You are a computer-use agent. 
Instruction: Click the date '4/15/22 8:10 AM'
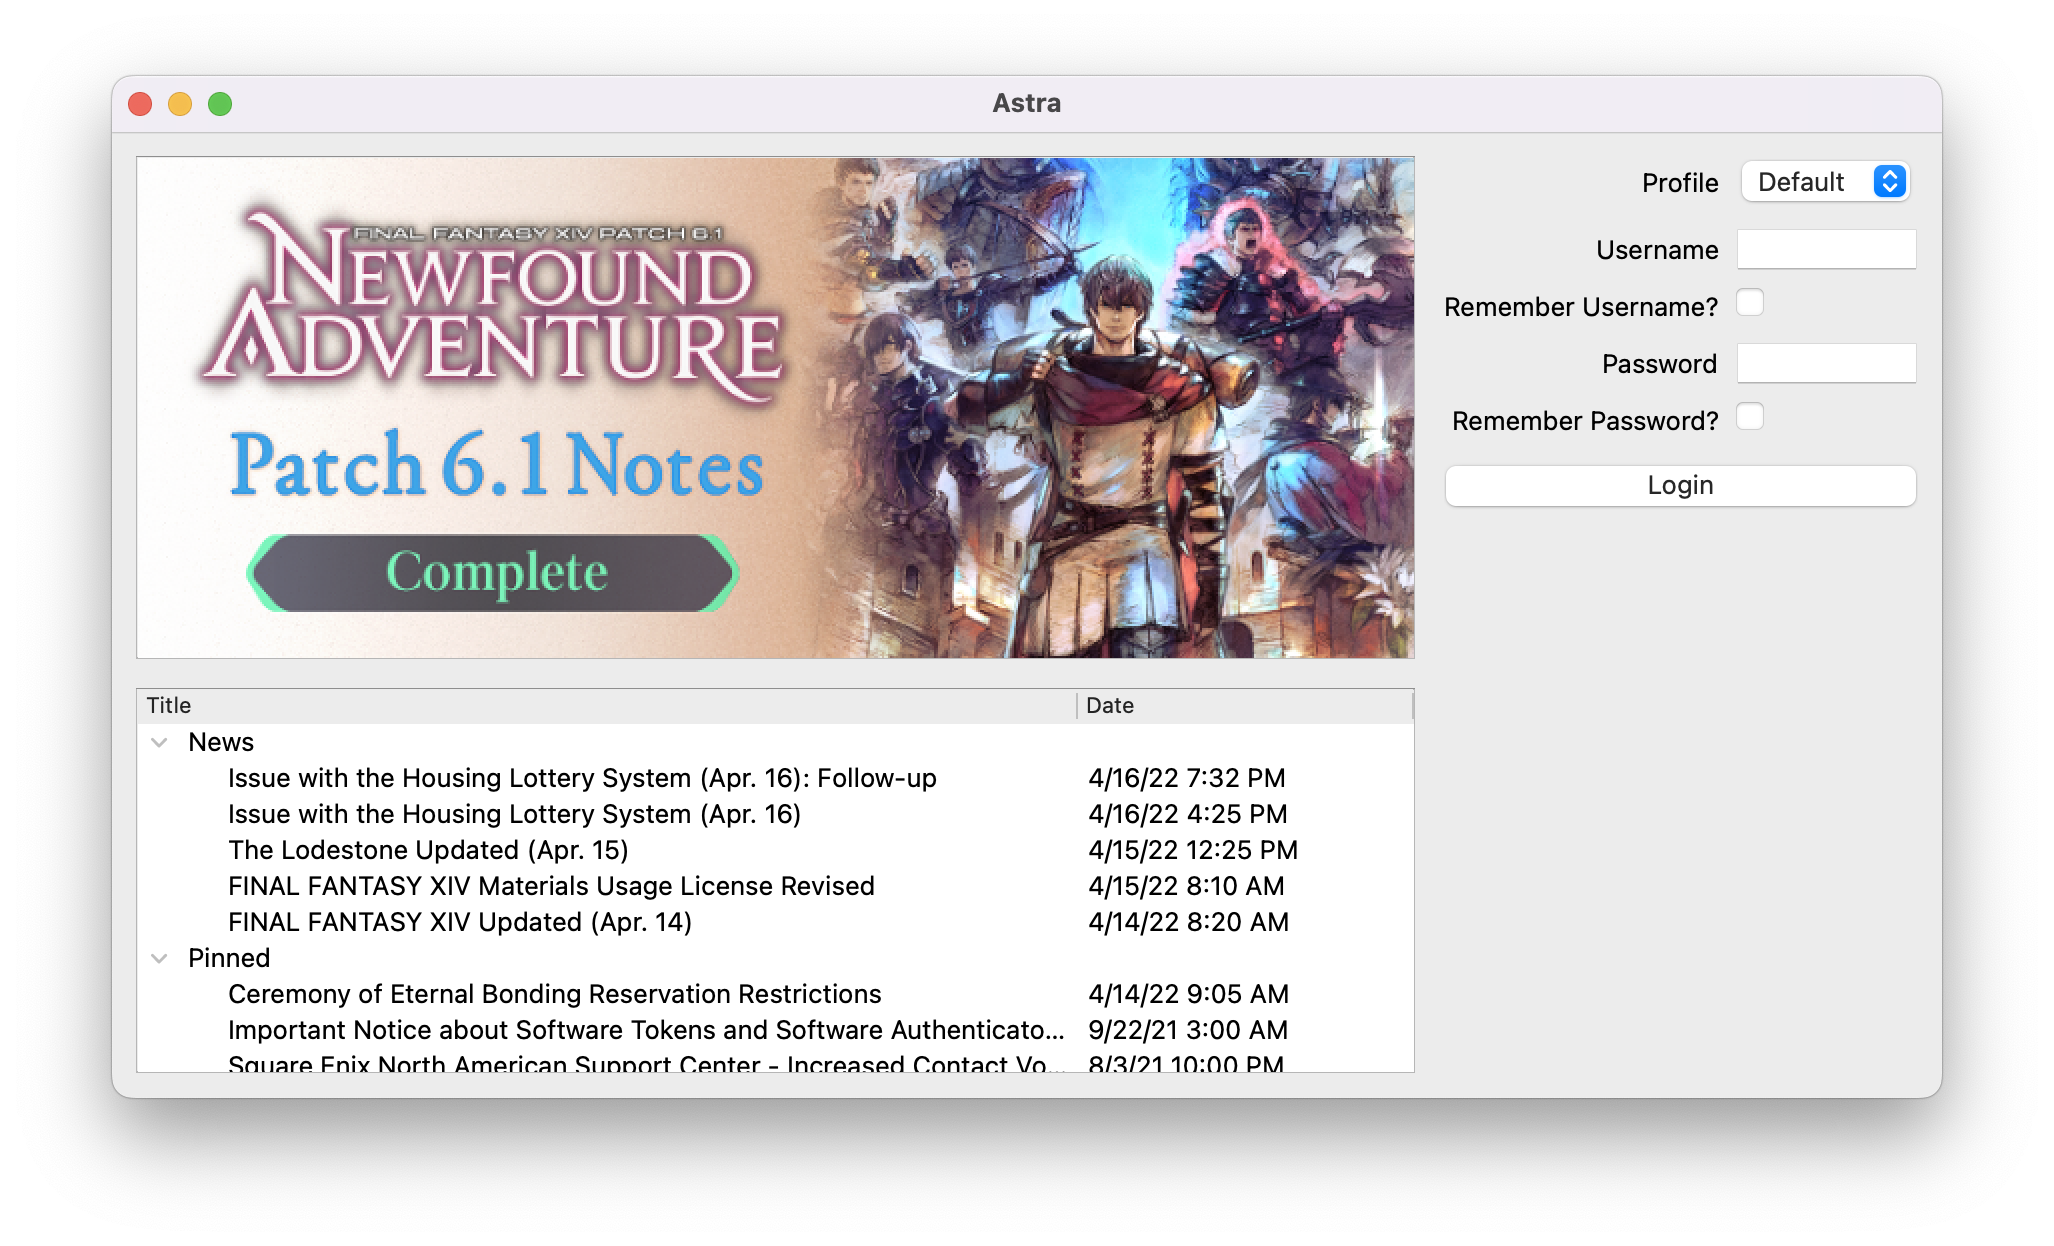pyautogui.click(x=1186, y=886)
